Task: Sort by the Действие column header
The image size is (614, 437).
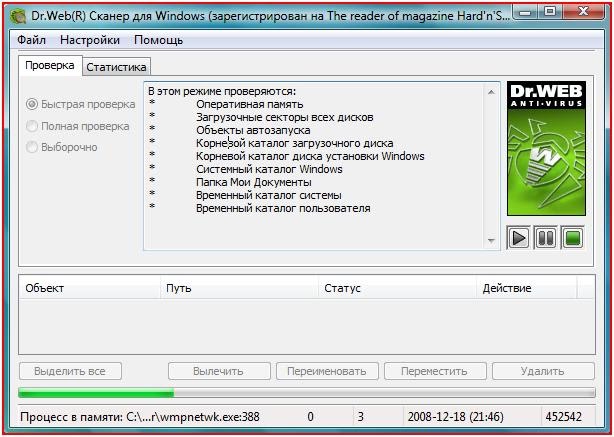Action: point(526,288)
